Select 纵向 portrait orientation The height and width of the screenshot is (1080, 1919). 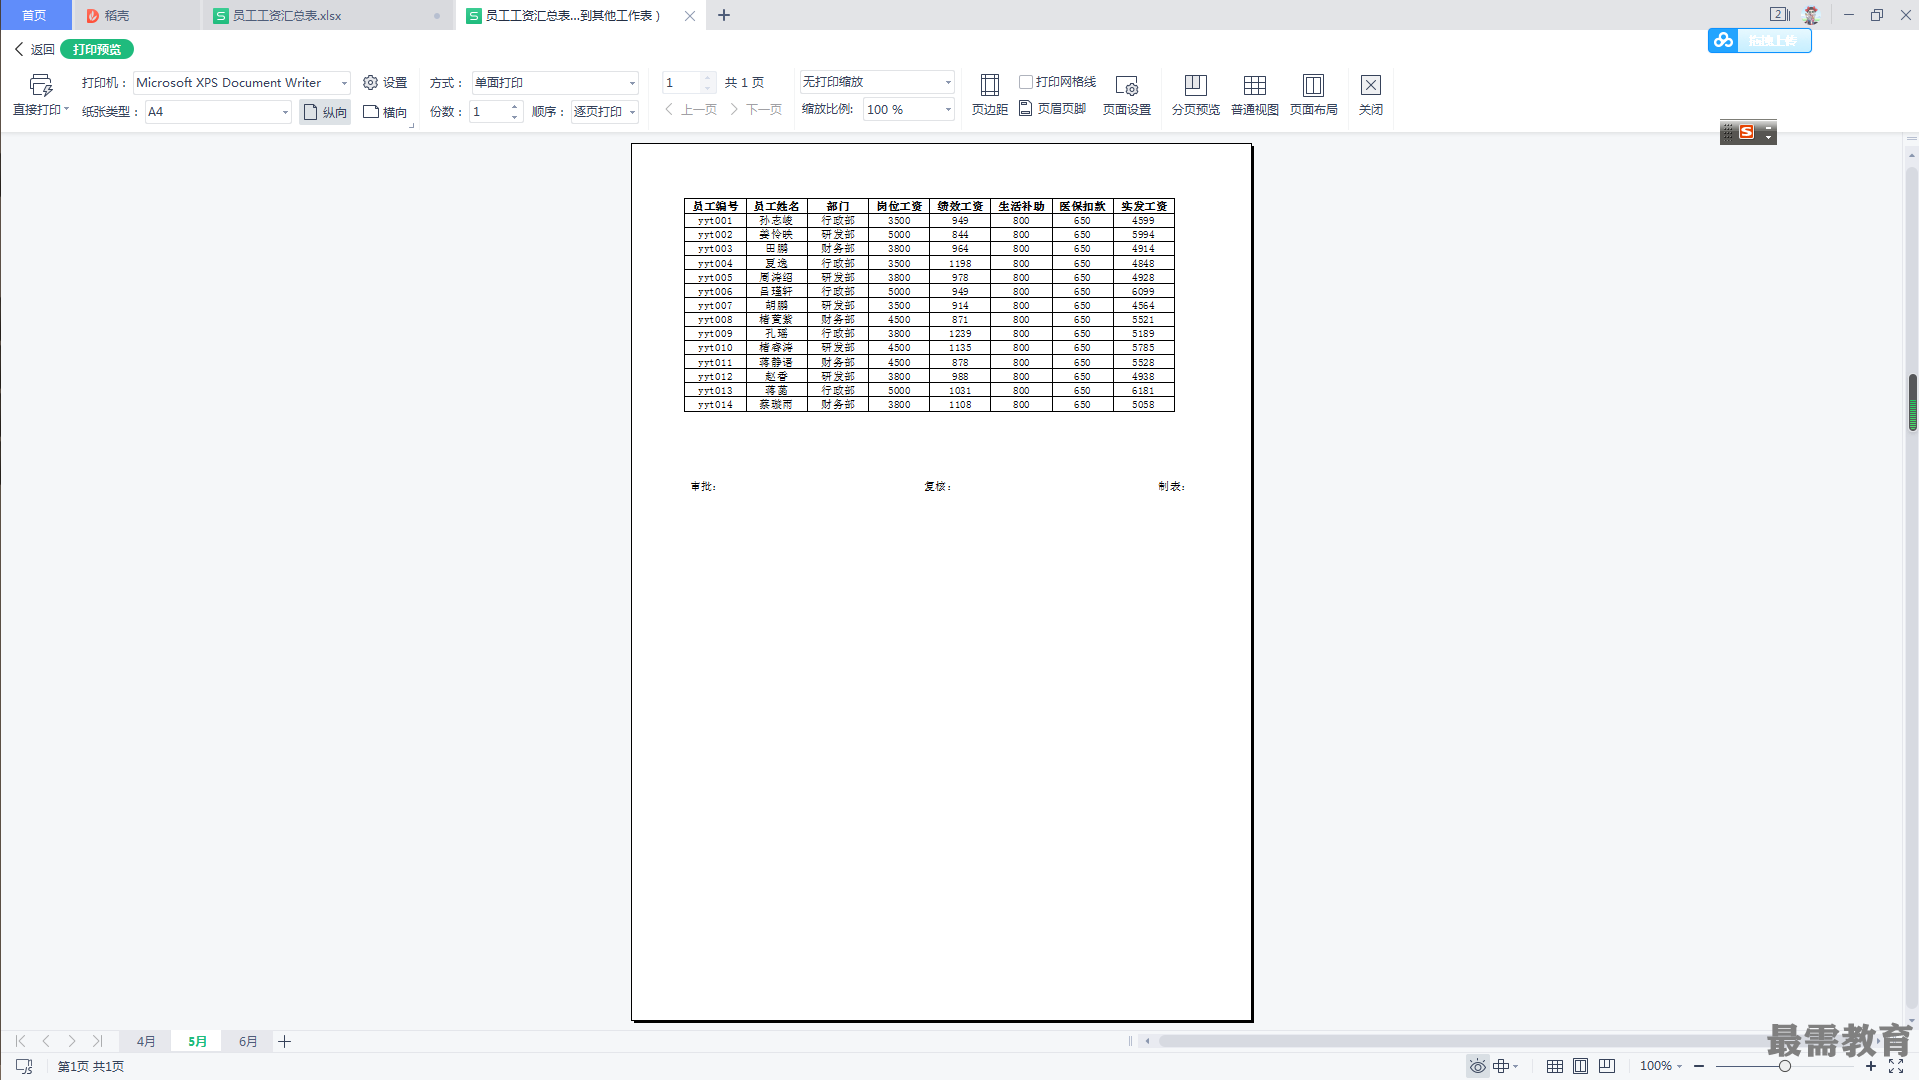pos(325,112)
